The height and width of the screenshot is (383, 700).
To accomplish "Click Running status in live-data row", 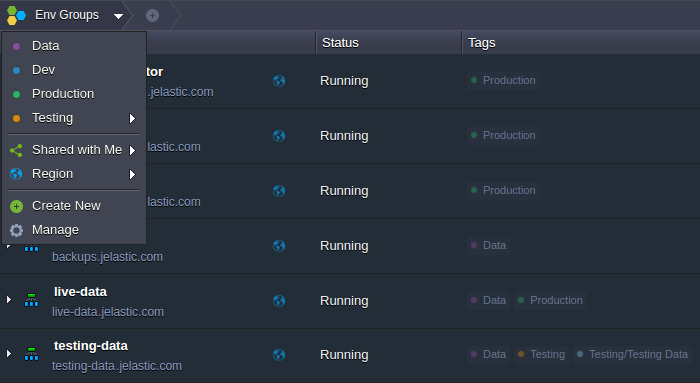I will pyautogui.click(x=344, y=301).
